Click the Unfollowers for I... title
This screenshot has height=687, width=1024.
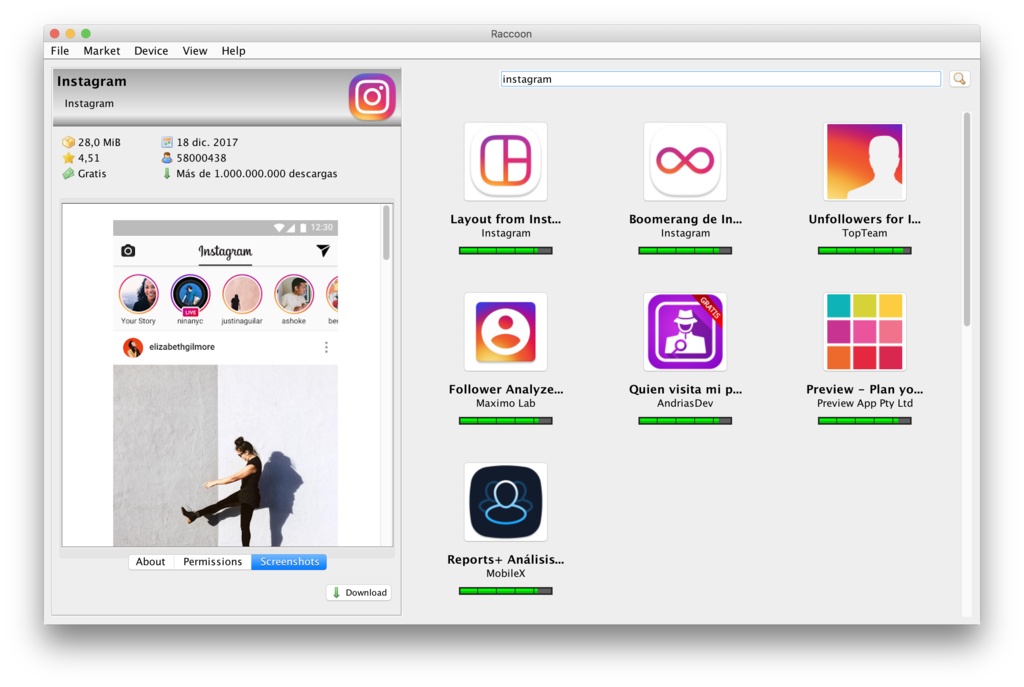coord(865,219)
